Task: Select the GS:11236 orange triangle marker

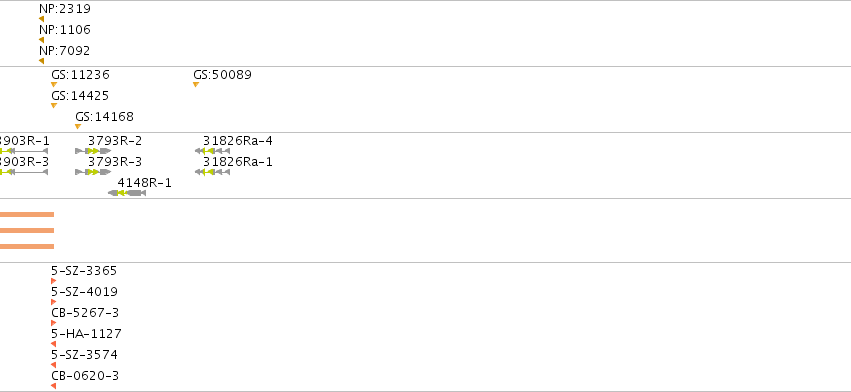Action: click(x=54, y=84)
